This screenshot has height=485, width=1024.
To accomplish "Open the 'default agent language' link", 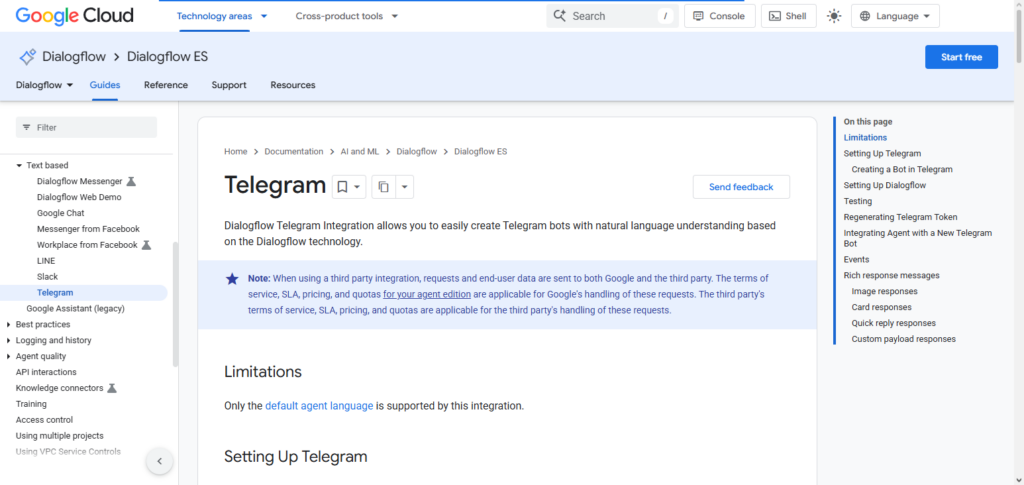I will pos(319,405).
